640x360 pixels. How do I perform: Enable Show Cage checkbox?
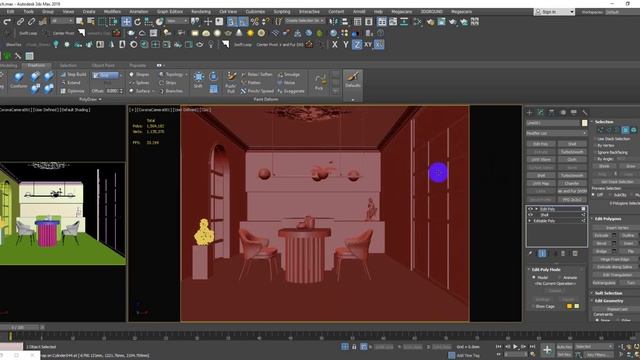(533, 306)
